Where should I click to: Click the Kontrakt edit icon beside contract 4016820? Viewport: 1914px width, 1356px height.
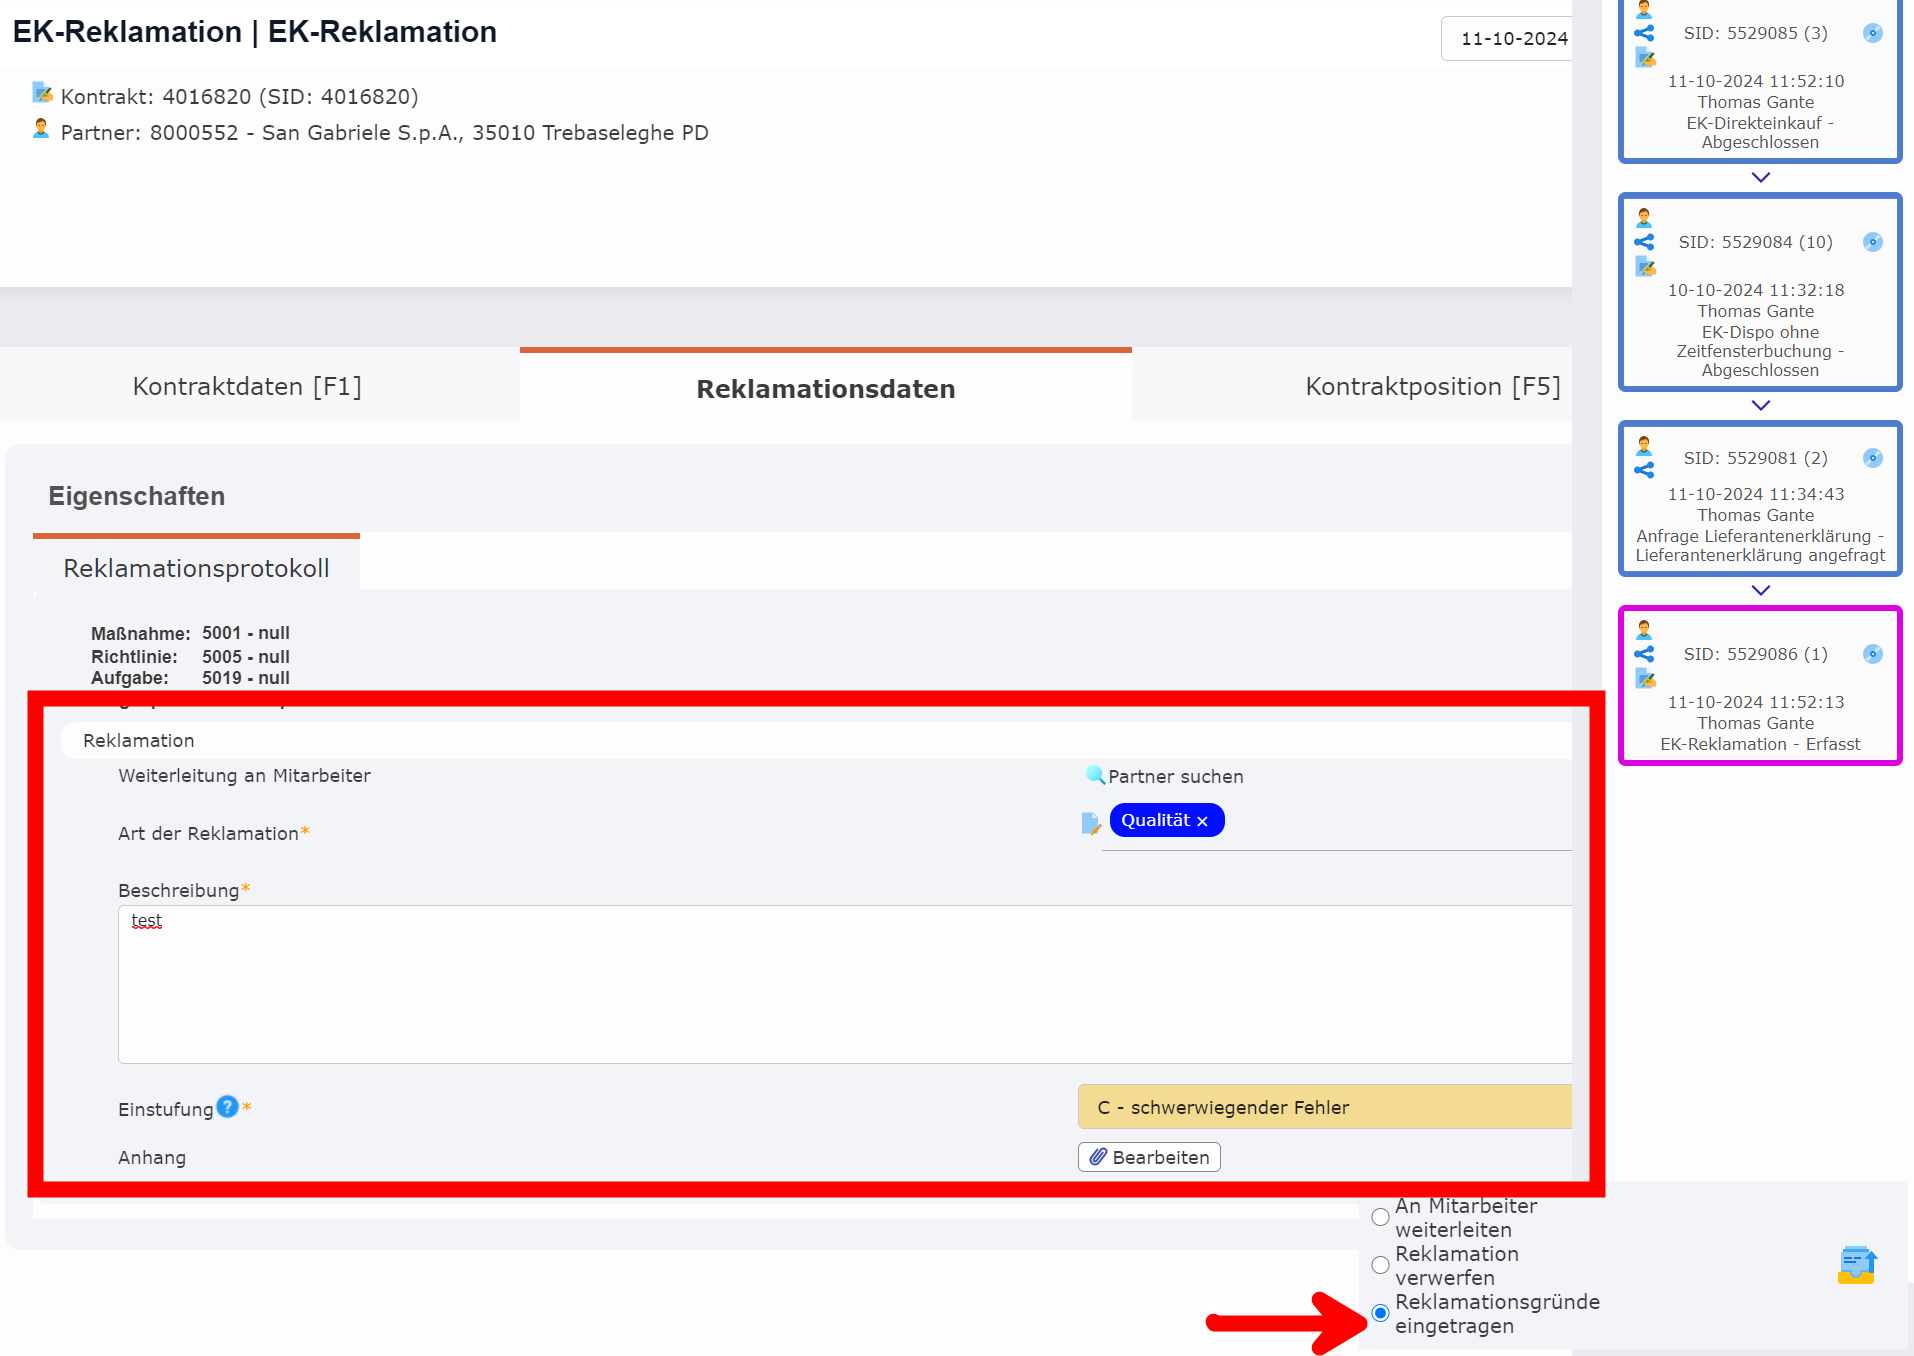click(42, 93)
